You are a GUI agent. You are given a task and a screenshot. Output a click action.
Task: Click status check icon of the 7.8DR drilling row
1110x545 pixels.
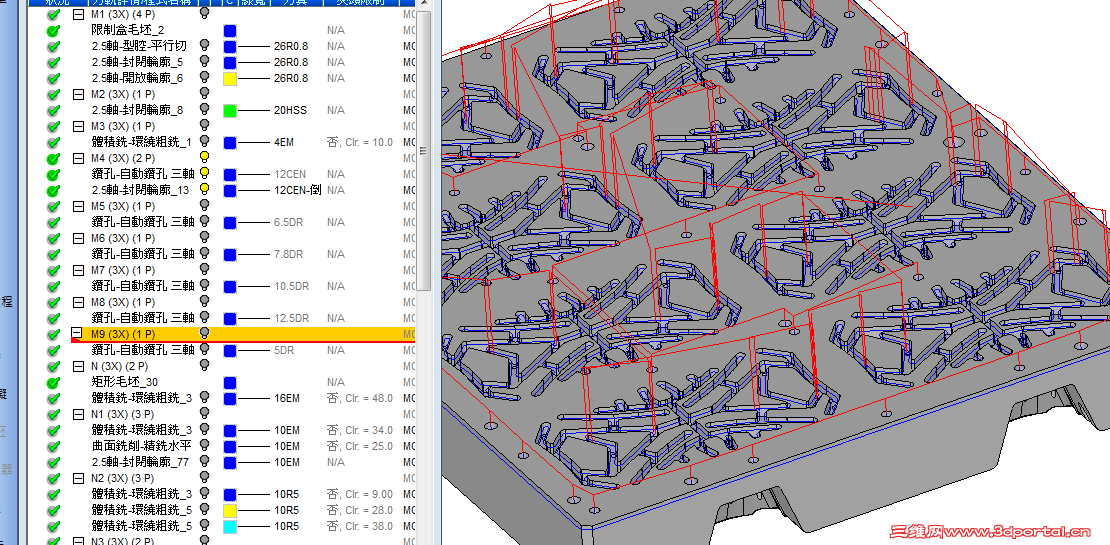click(x=53, y=254)
